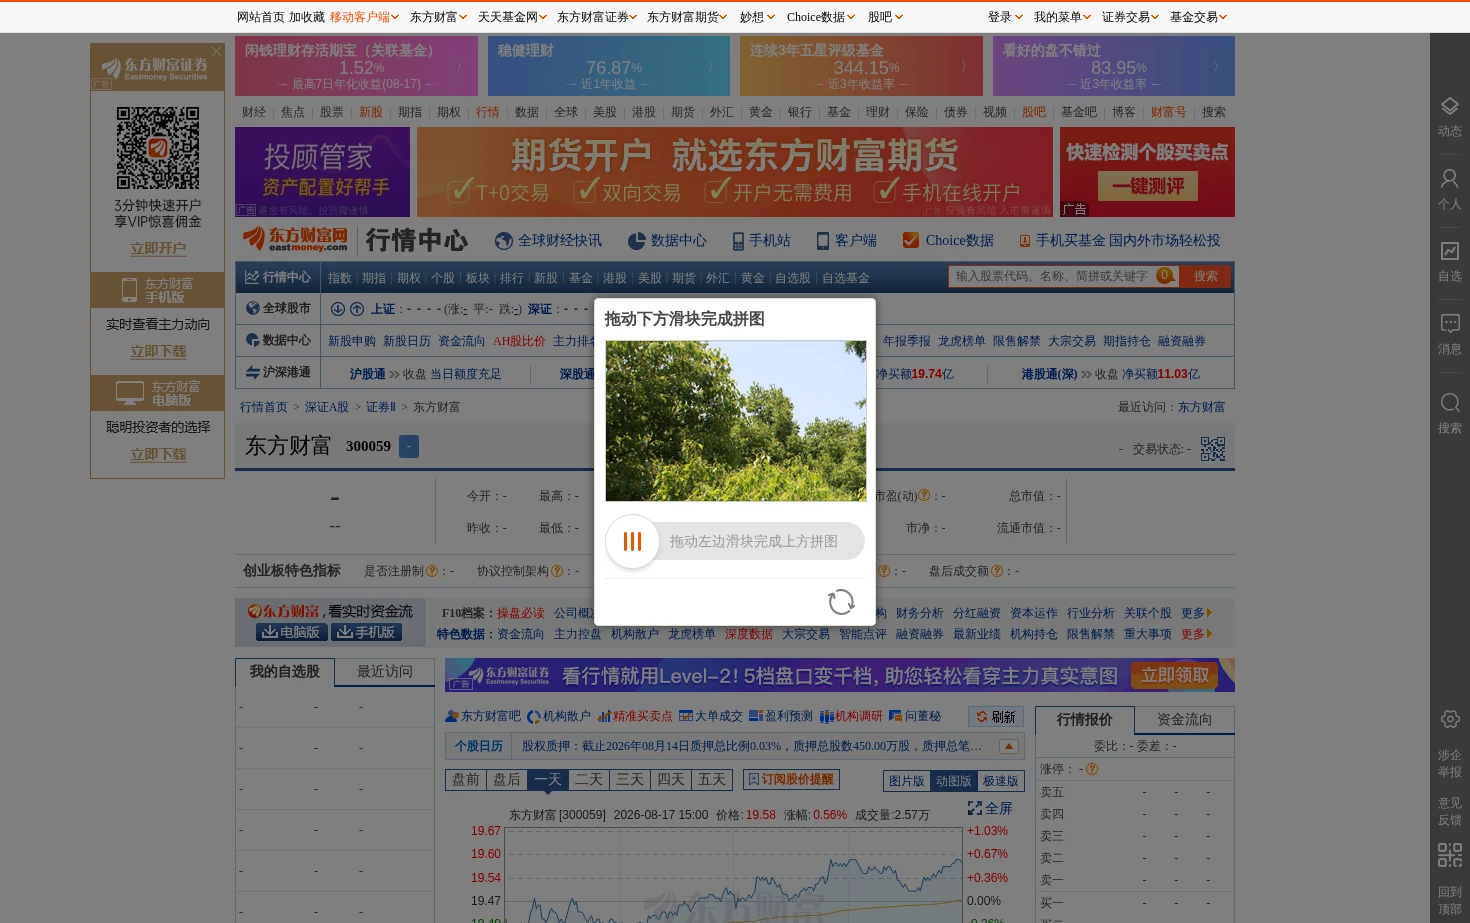Click 立即领取 on Level-2 banner
This screenshot has height=923, width=1470.
[1176, 676]
